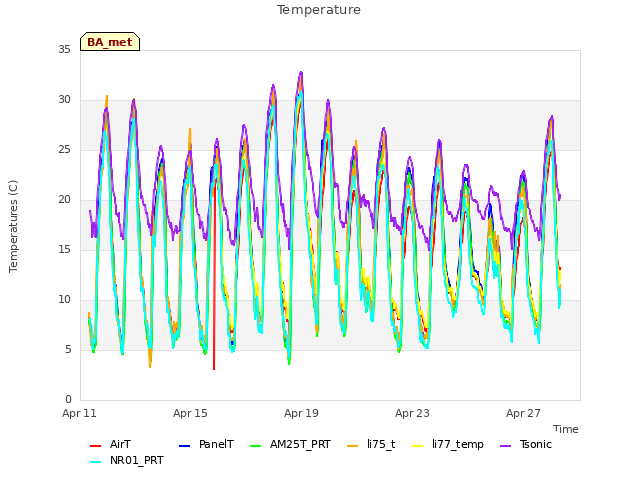Image resolution: width=640 pixels, height=480 pixels.
Task: Click the orange li75_t legend color marker
Action: pos(352,446)
